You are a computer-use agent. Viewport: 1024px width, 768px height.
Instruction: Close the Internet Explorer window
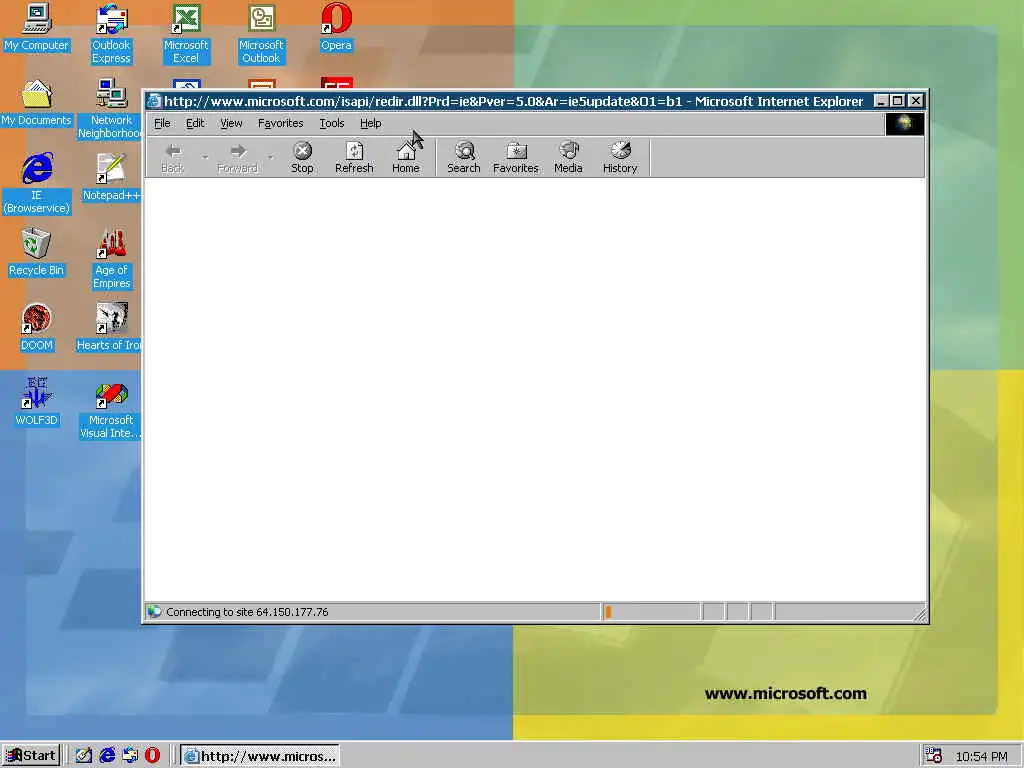(x=916, y=101)
